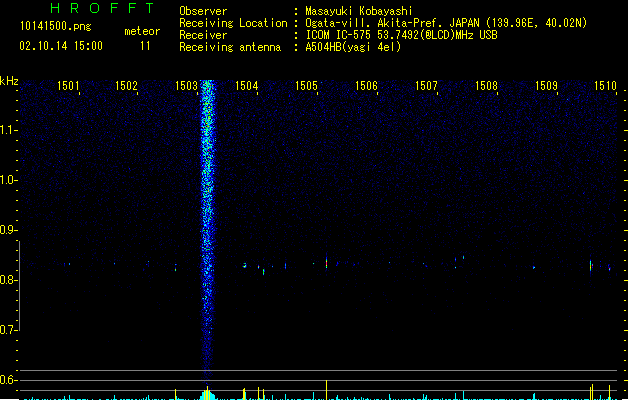
Task: Click observer name Masayuki Kobayashi
Action: [x=359, y=11]
